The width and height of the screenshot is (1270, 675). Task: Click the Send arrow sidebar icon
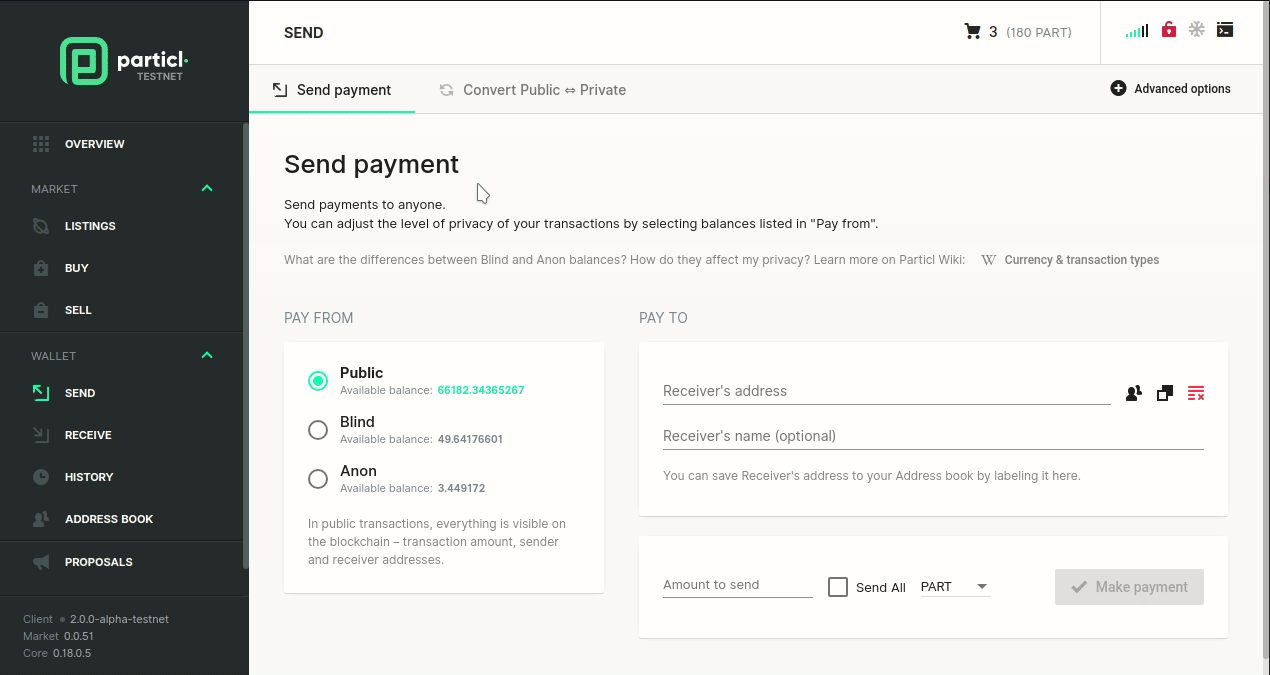point(41,393)
